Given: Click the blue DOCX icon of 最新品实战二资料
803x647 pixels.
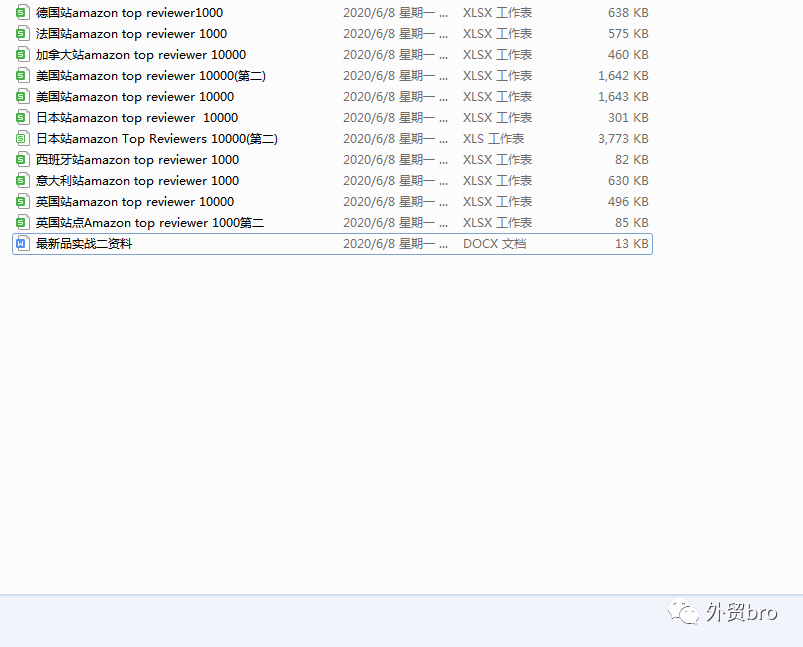Looking at the screenshot, I should pyautogui.click(x=22, y=244).
